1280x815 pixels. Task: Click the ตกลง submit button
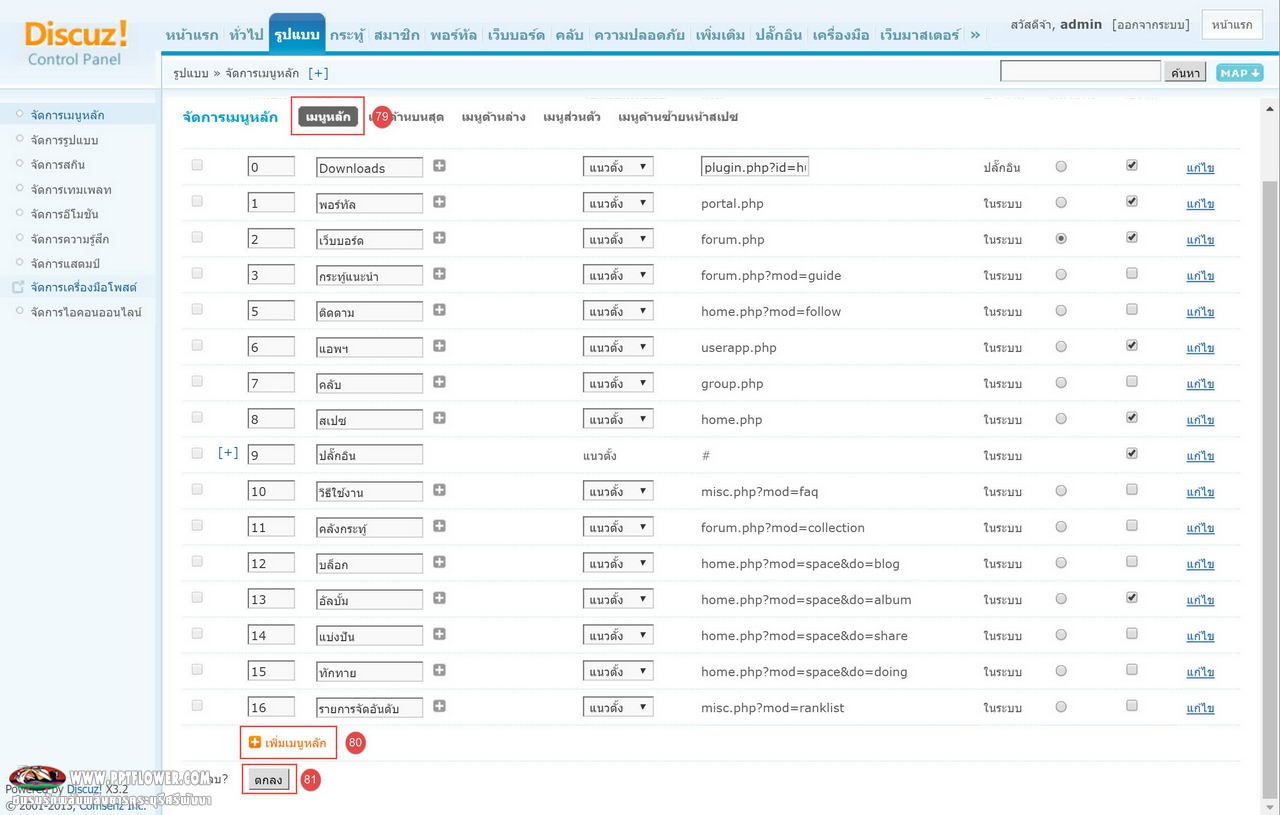269,780
